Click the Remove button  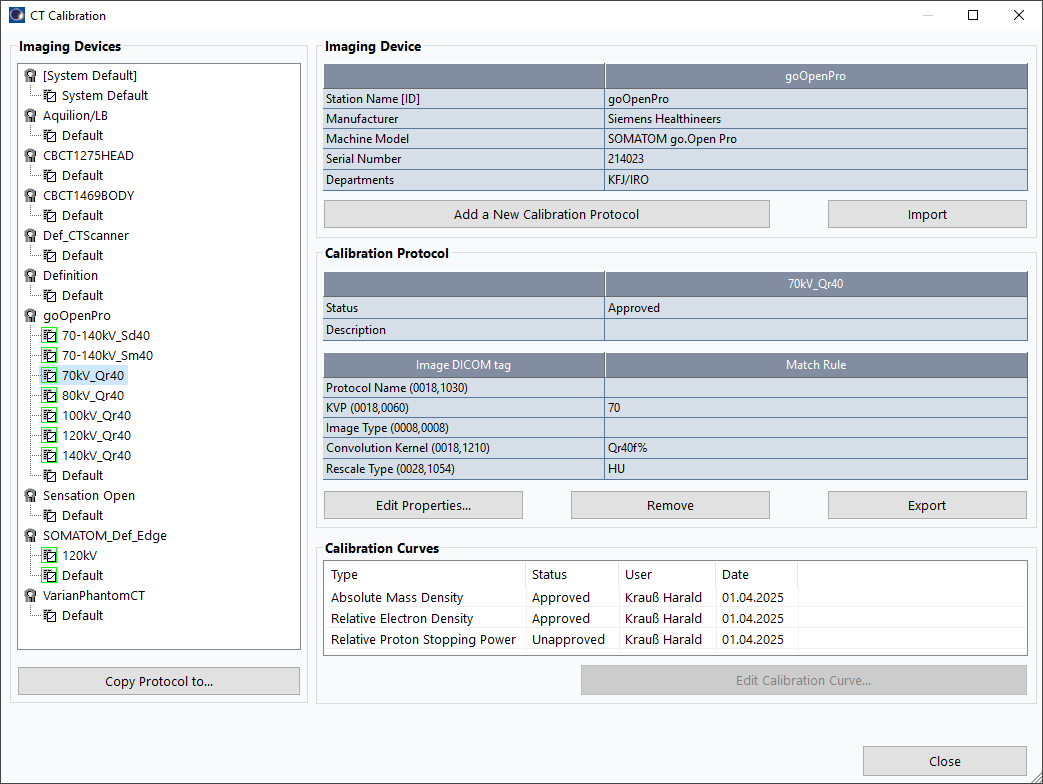[670, 505]
